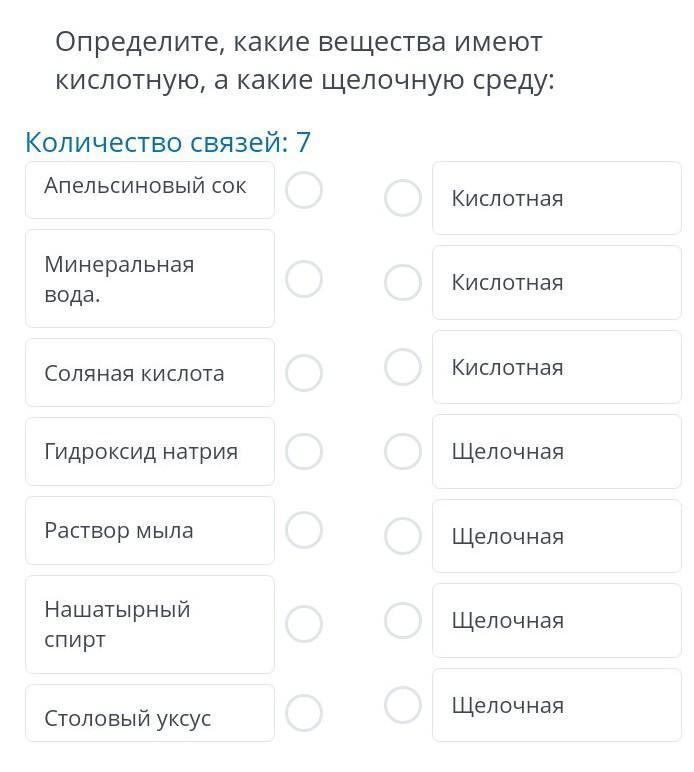Click the Соляная кислота item box

coord(150,373)
